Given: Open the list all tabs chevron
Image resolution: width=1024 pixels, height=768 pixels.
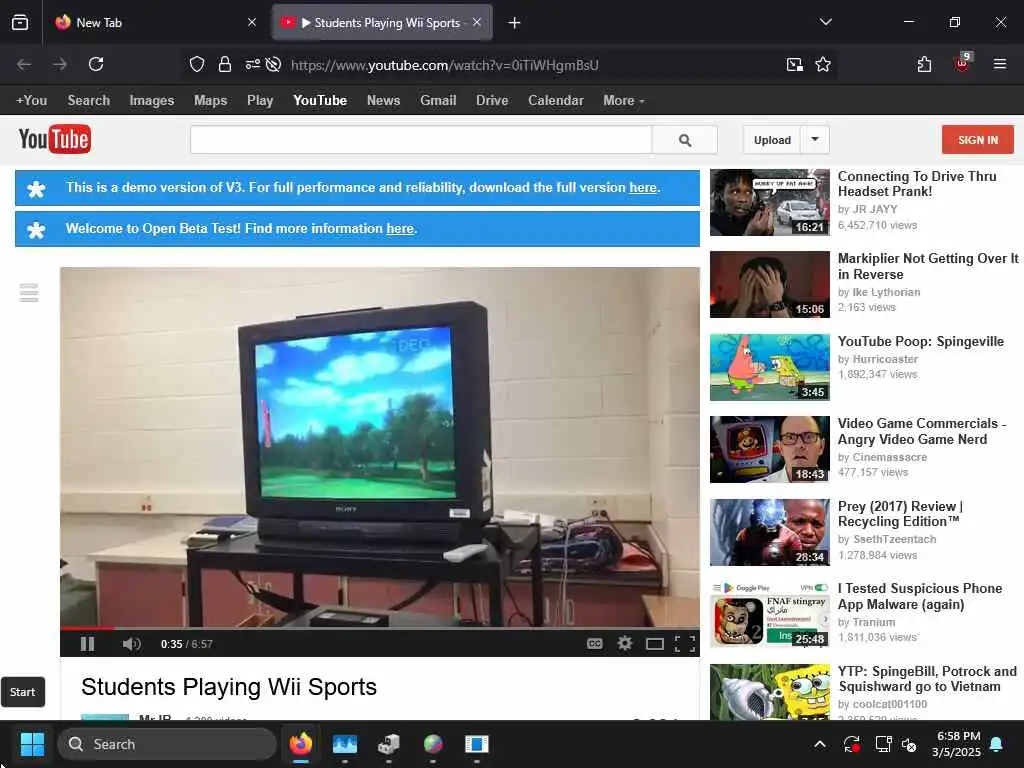Looking at the screenshot, I should (x=825, y=22).
